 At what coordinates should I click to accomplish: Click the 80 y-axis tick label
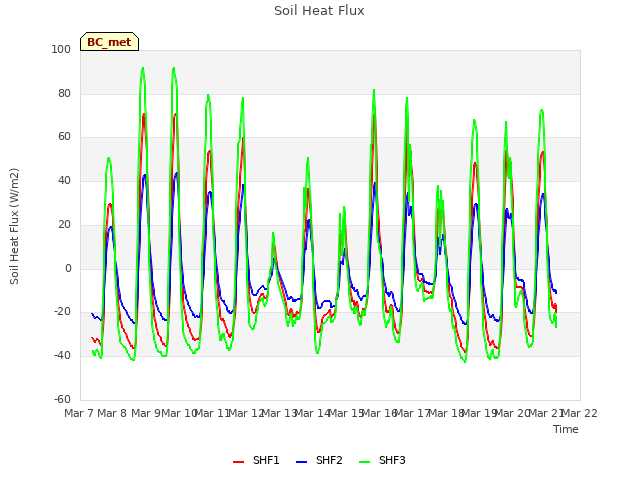64,93
